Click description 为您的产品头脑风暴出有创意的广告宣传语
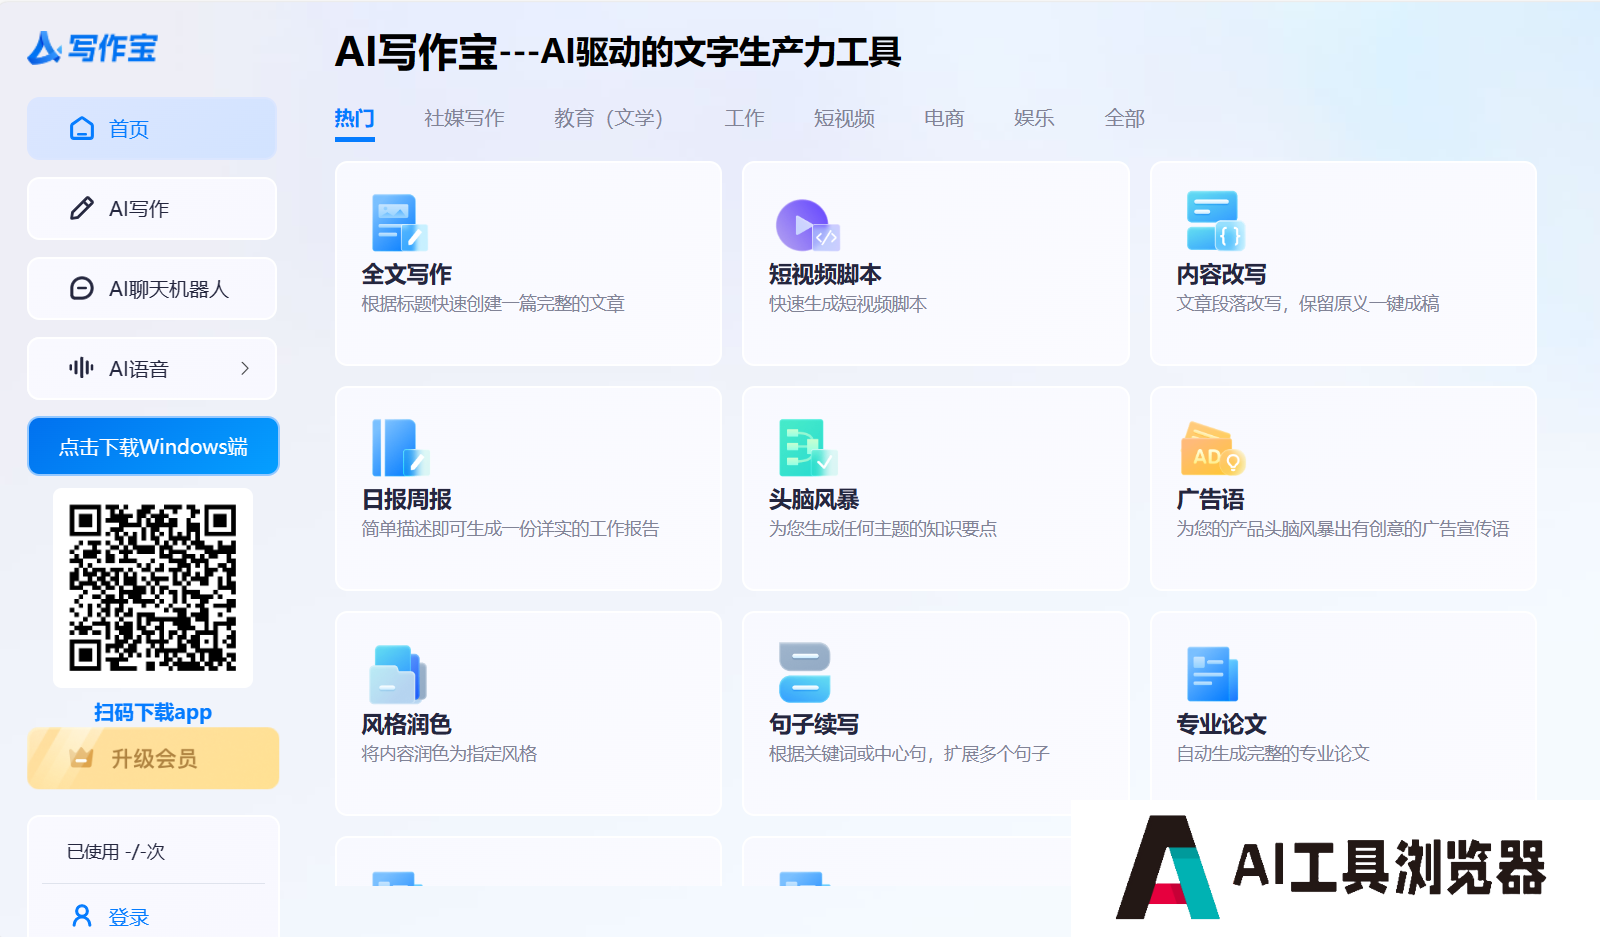The height and width of the screenshot is (937, 1600). (1343, 528)
